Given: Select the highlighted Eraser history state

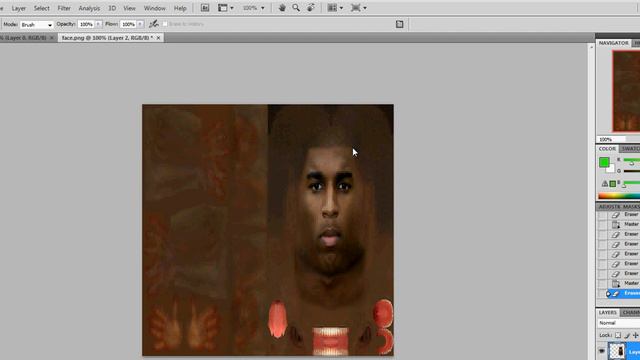Looking at the screenshot, I should [x=623, y=293].
